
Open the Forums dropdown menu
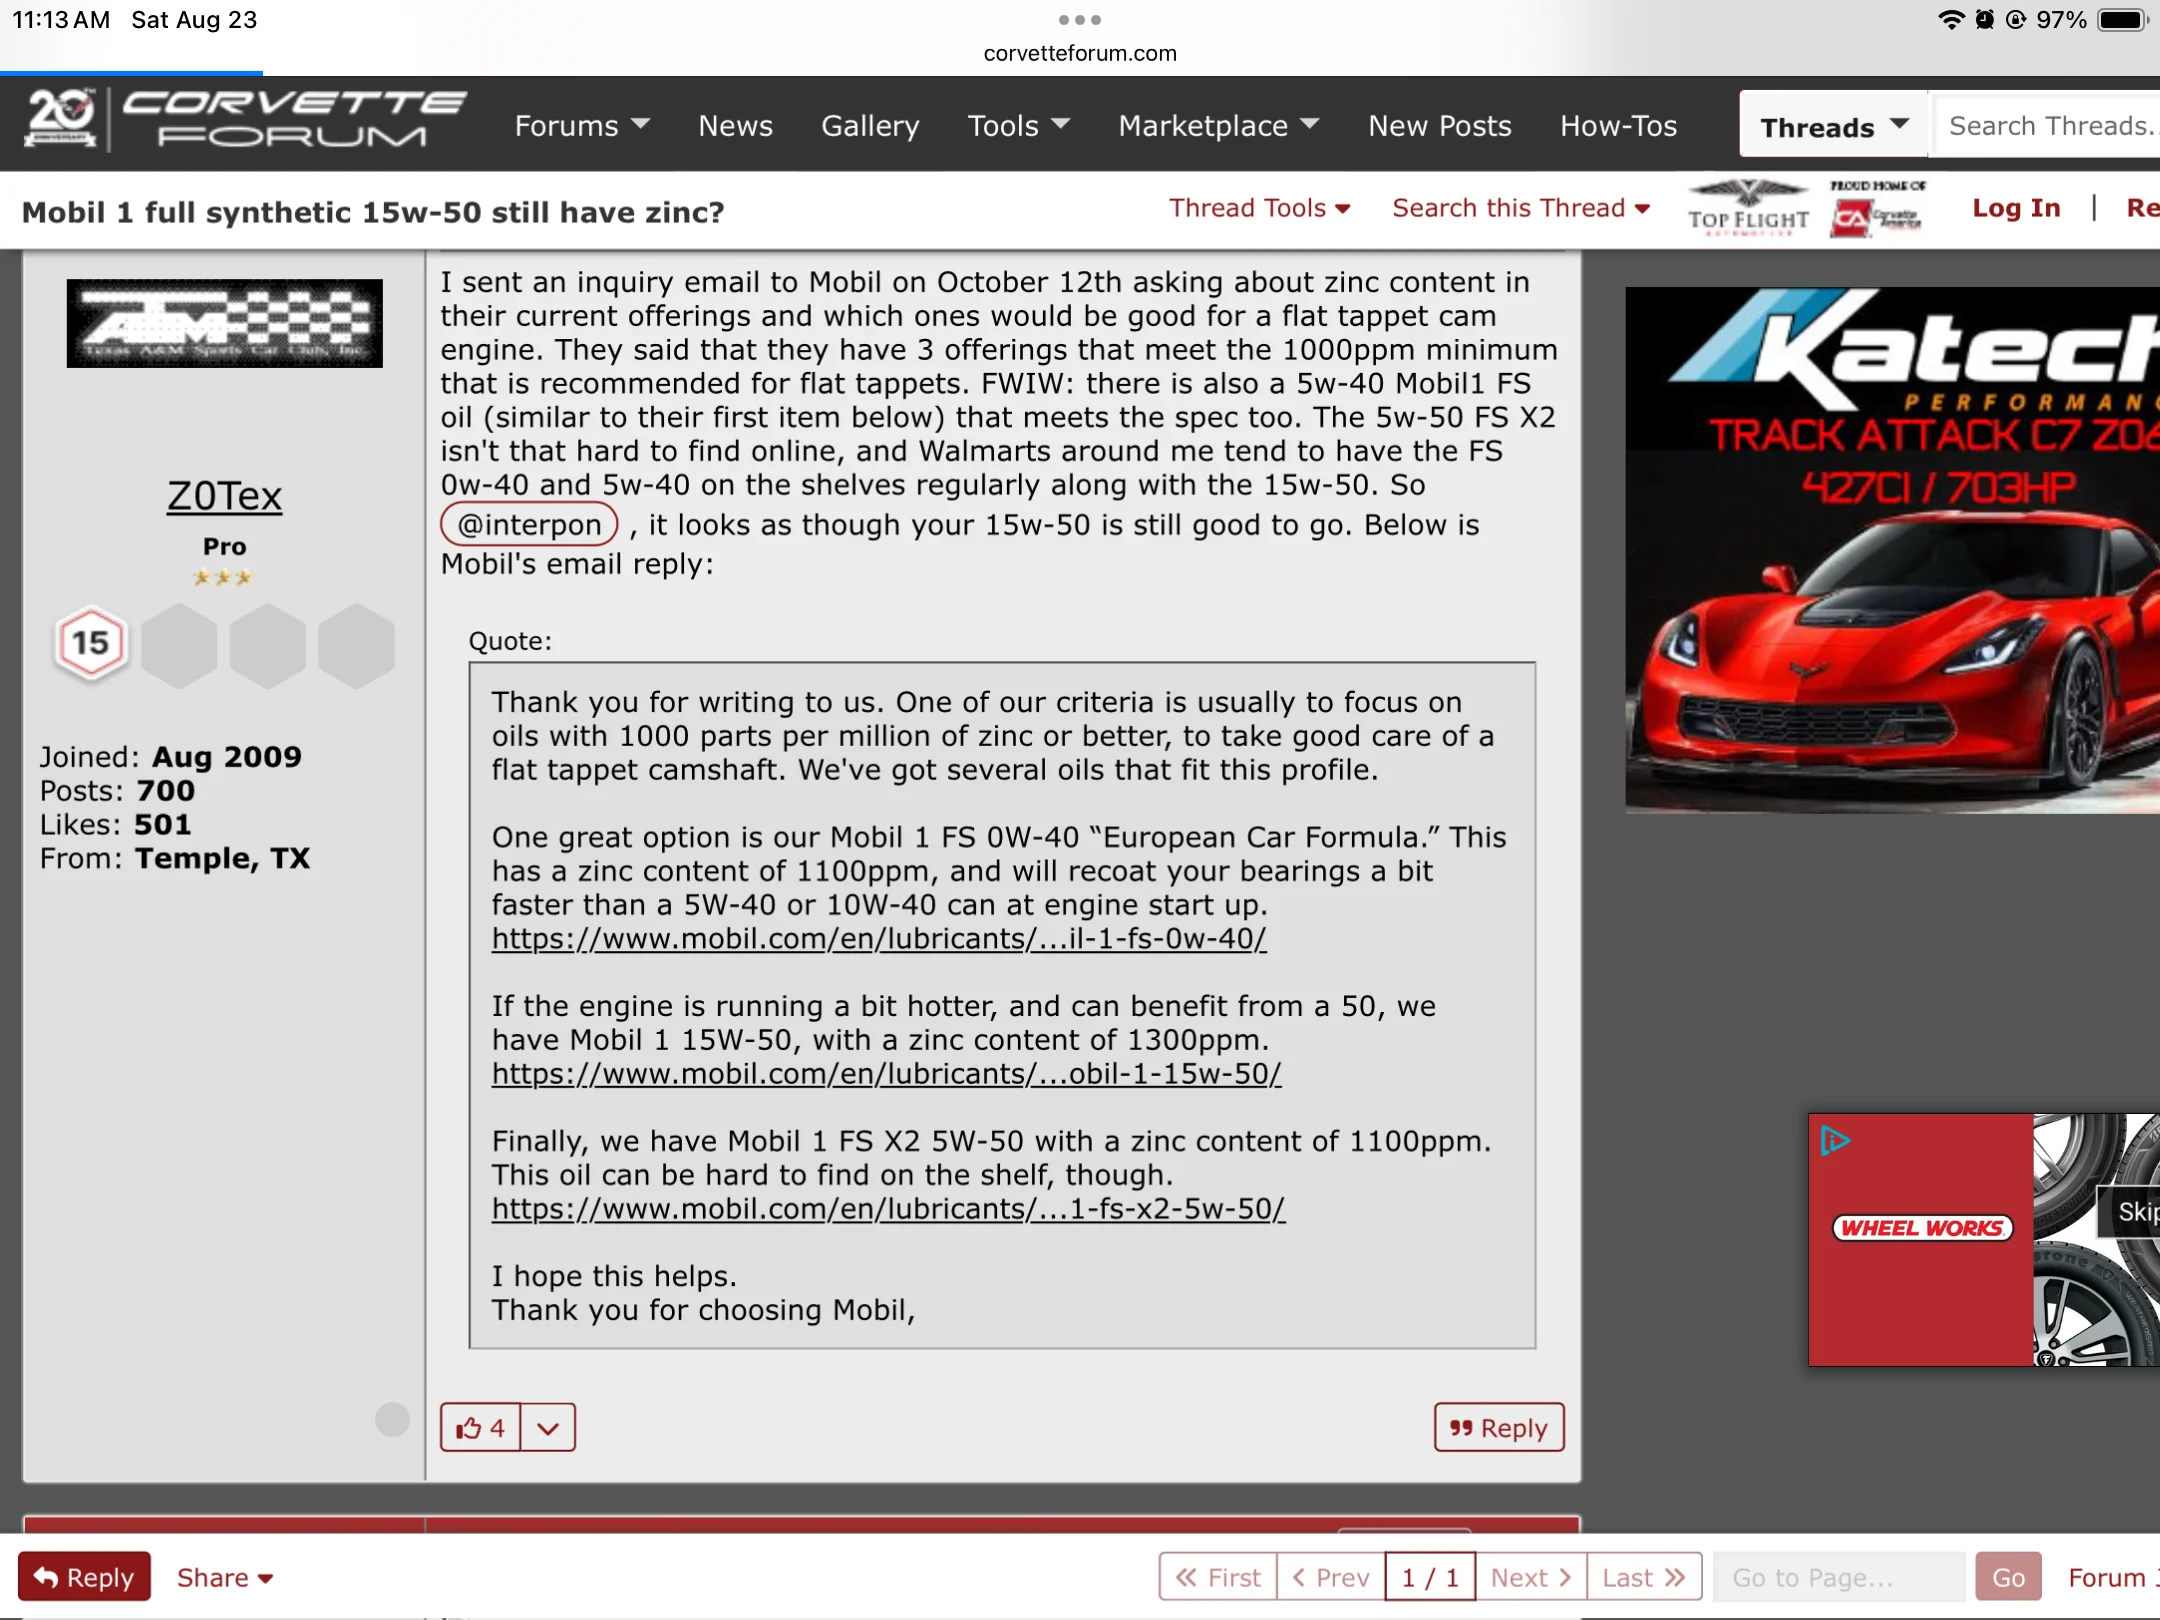point(582,126)
